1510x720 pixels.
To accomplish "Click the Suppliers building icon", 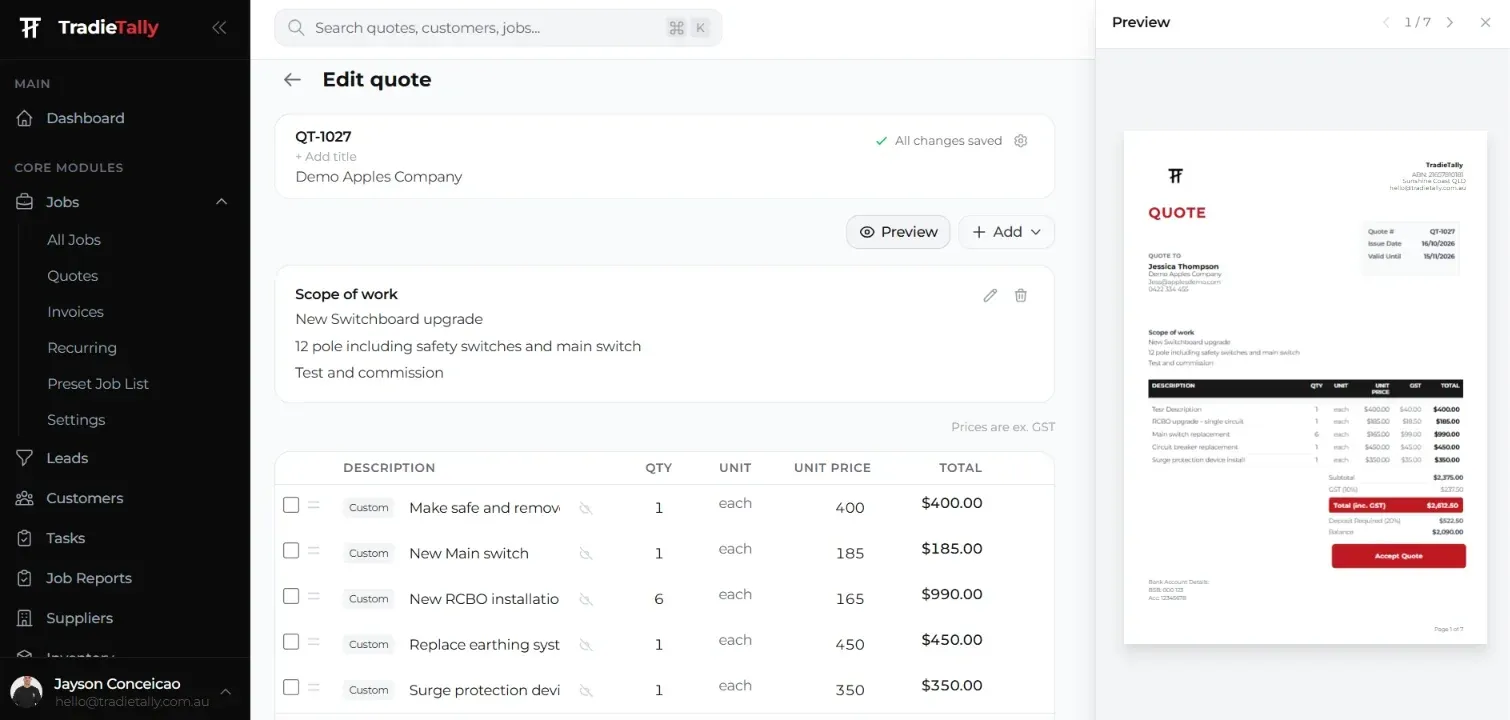I will tap(26, 618).
